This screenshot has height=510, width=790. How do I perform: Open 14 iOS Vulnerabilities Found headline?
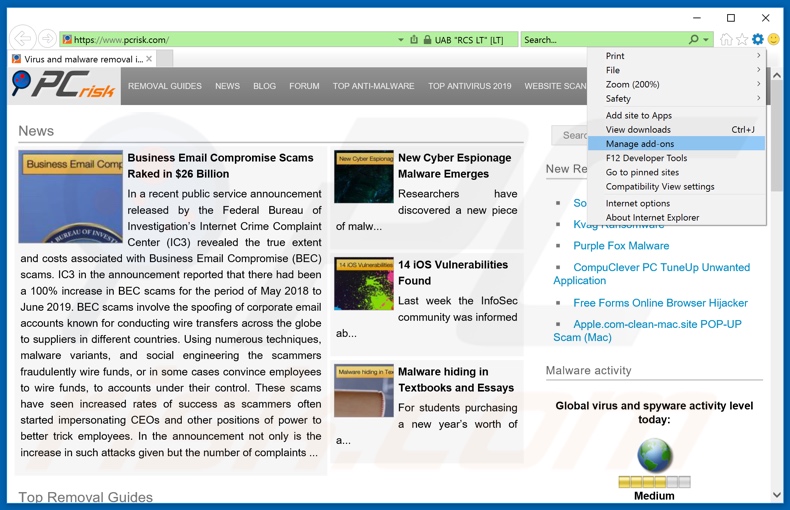[x=453, y=273]
